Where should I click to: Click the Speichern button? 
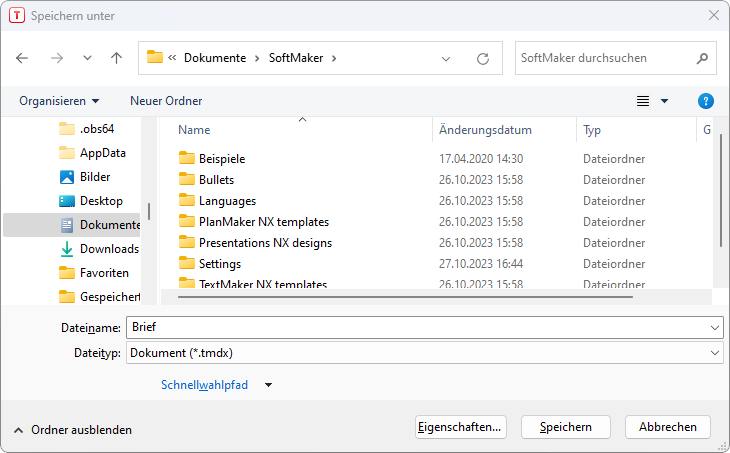566,427
